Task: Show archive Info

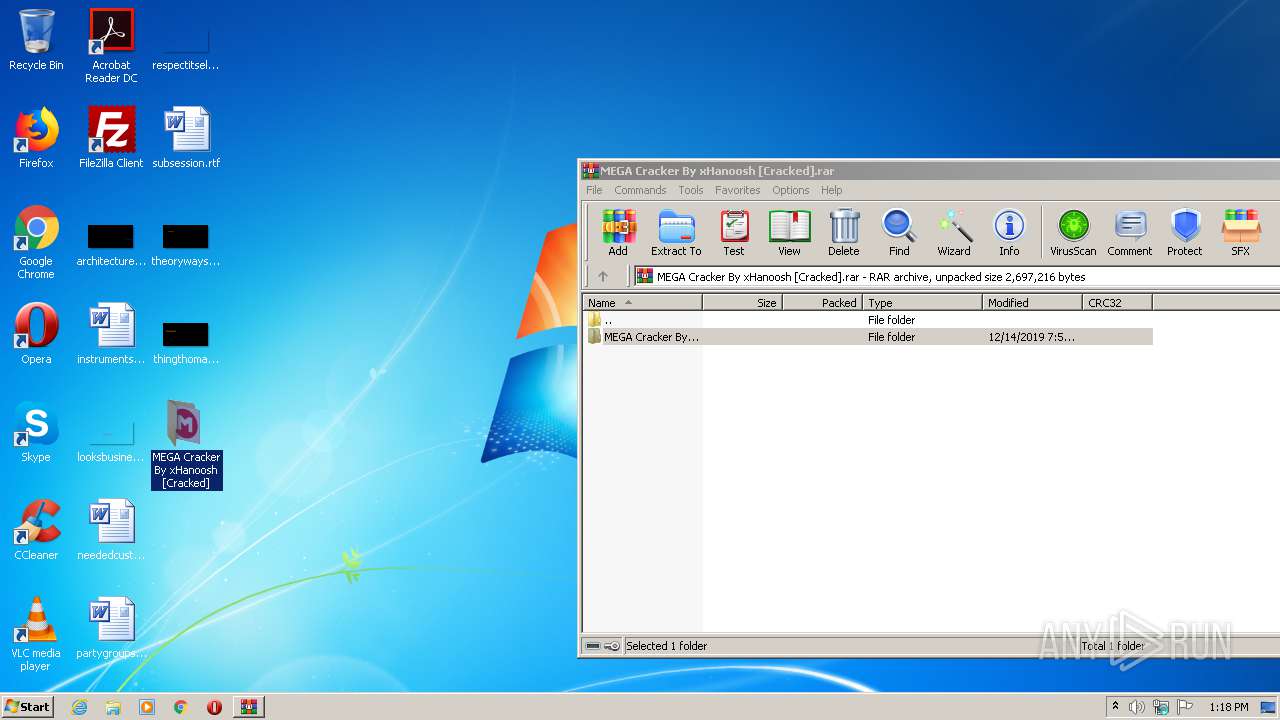Action: (1009, 232)
